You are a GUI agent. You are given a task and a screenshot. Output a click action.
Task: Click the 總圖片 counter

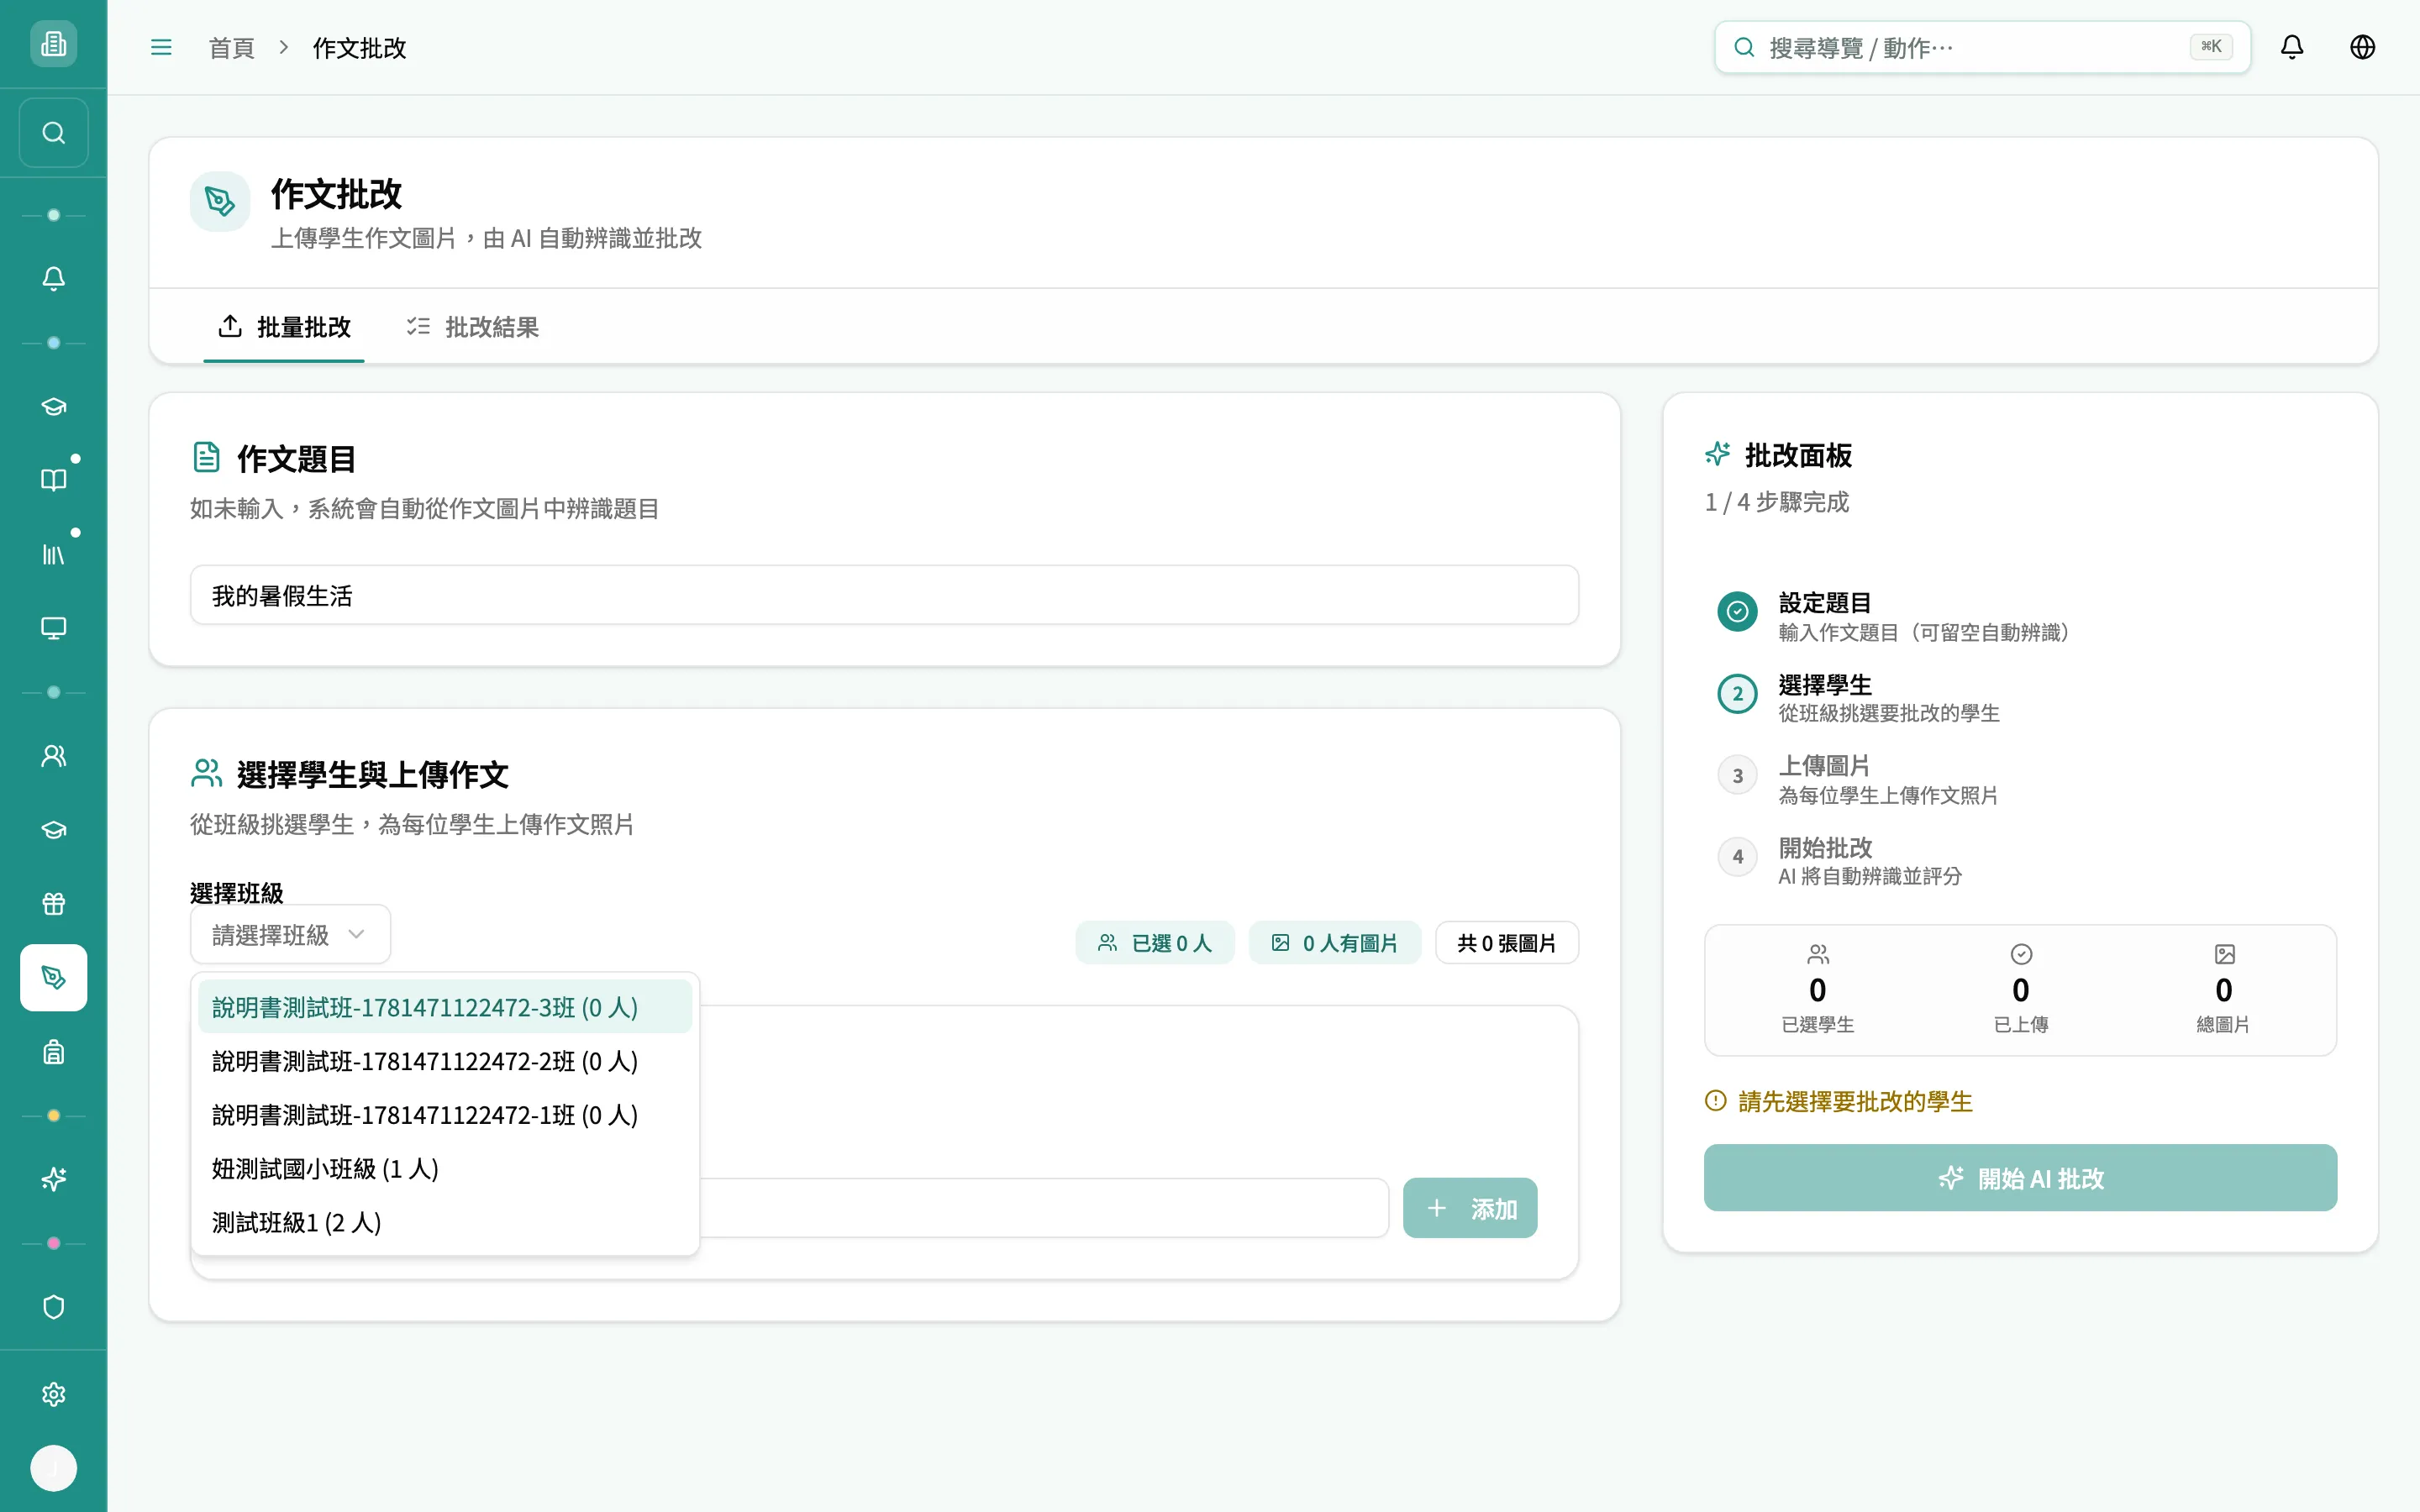pos(2223,989)
